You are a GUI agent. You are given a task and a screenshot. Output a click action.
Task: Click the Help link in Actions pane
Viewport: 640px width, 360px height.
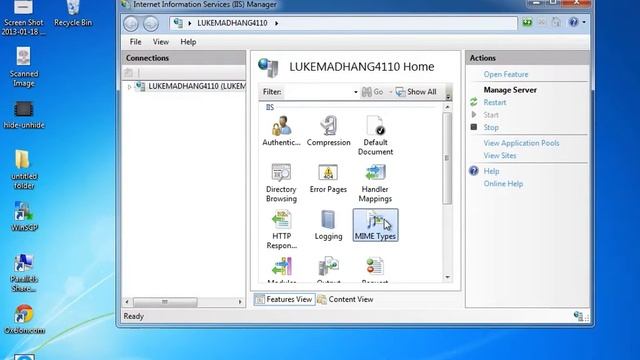pyautogui.click(x=491, y=171)
